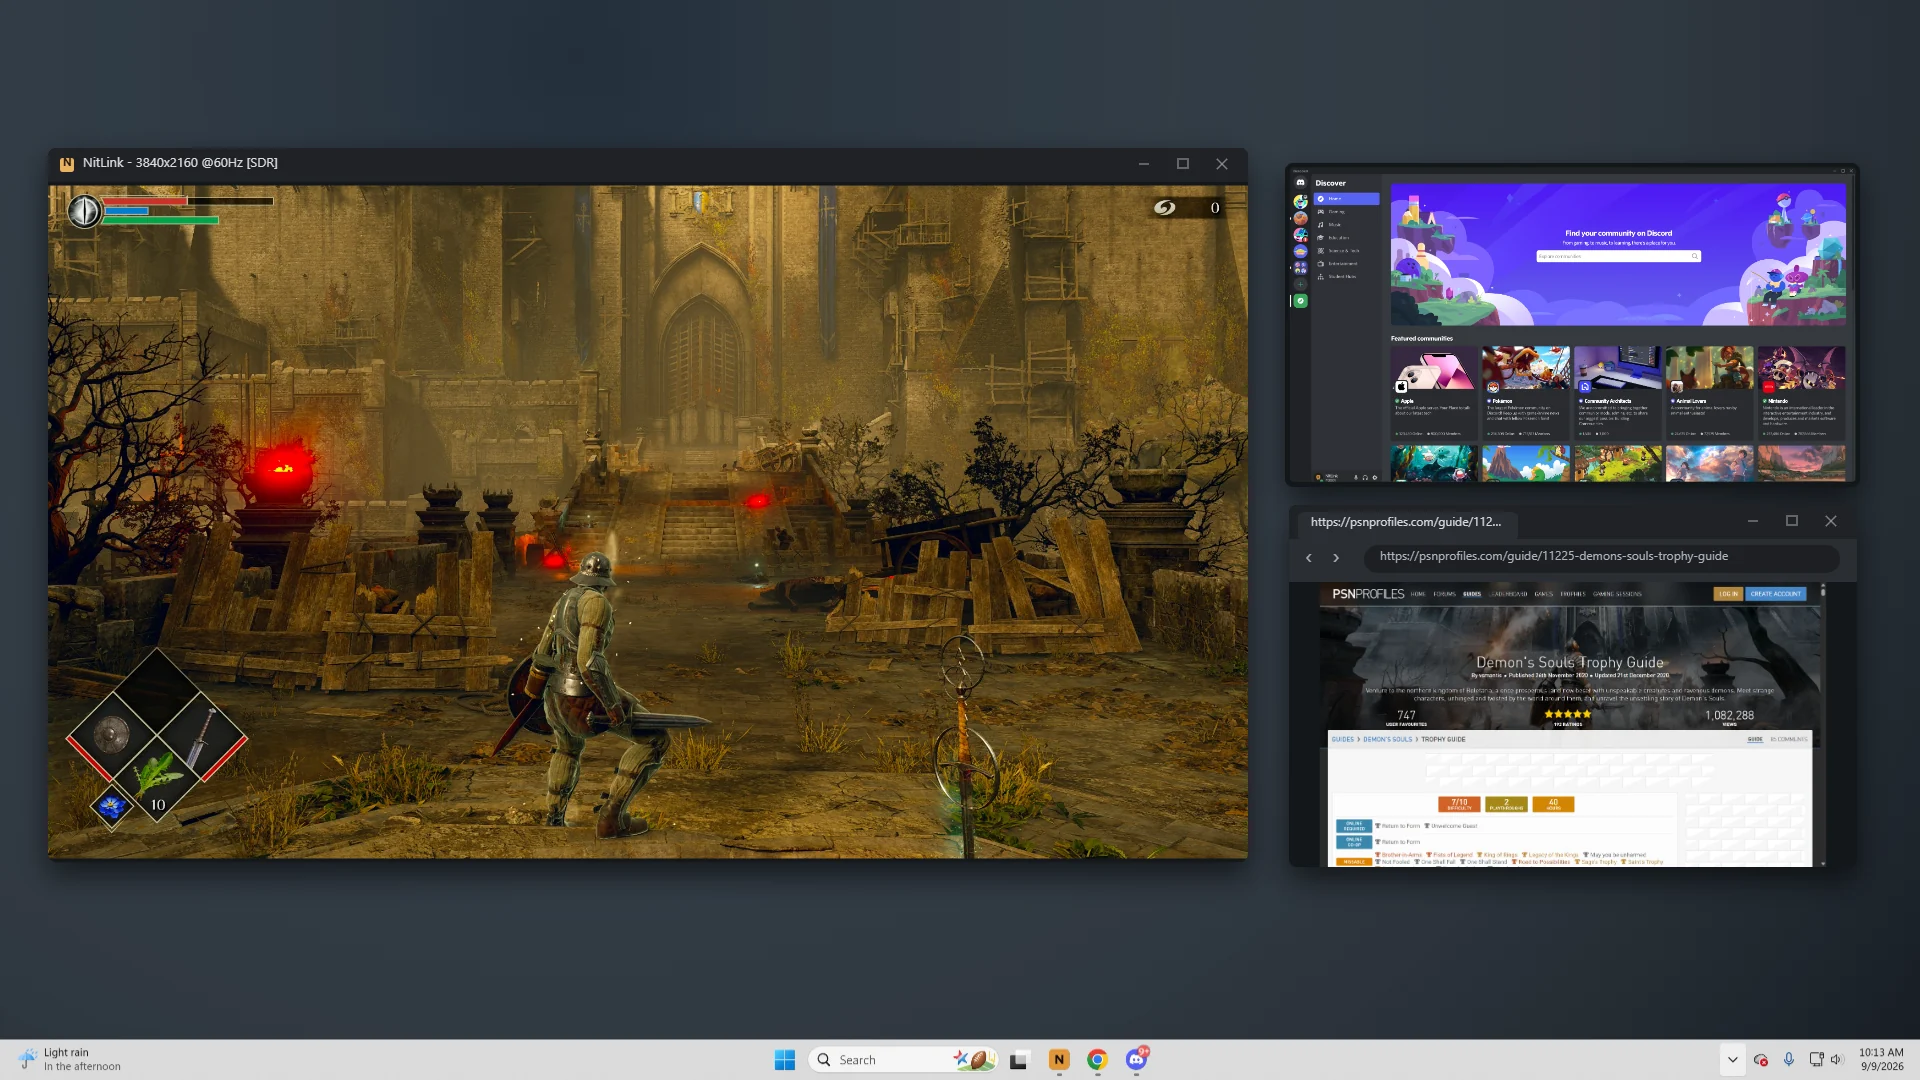Open microphone settings in the system tray
This screenshot has width=1920, height=1080.
coord(1789,1060)
